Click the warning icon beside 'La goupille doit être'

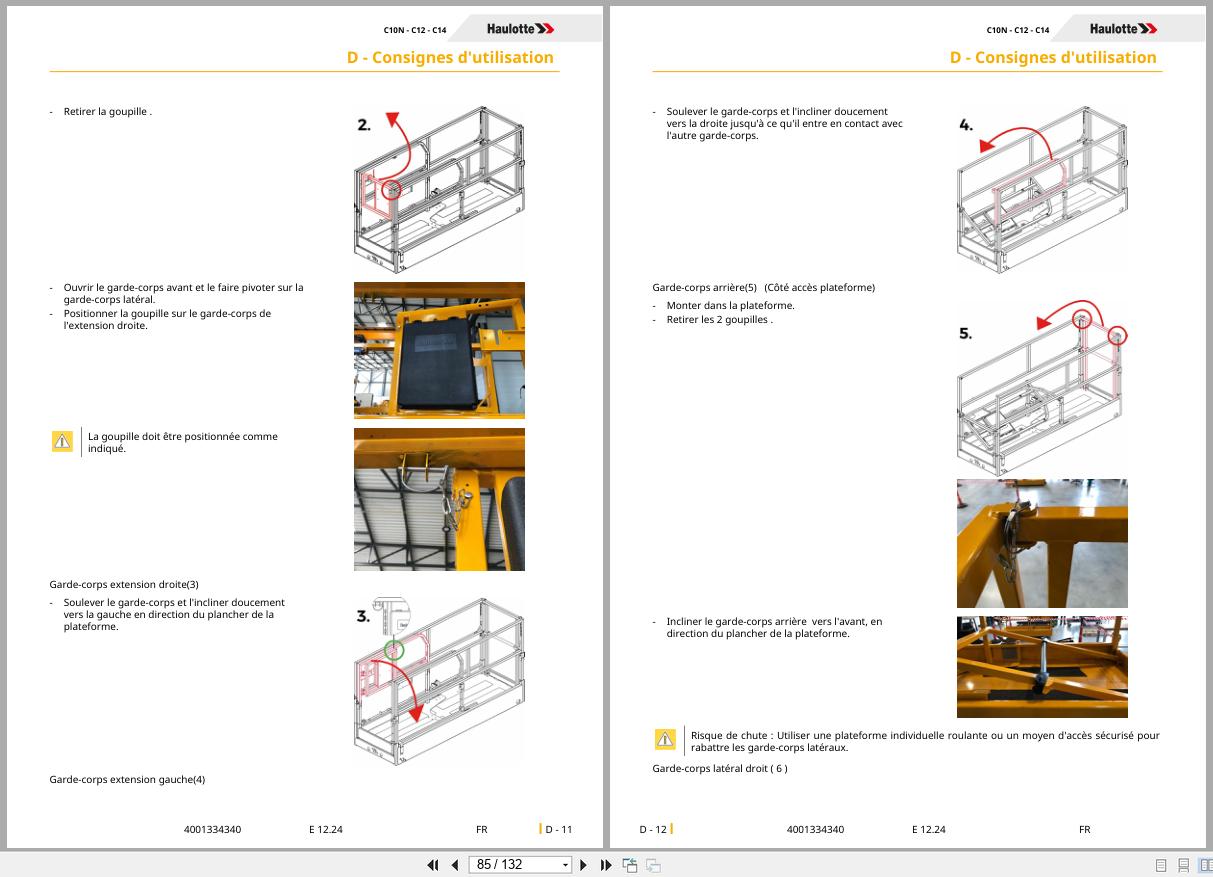tap(62, 441)
